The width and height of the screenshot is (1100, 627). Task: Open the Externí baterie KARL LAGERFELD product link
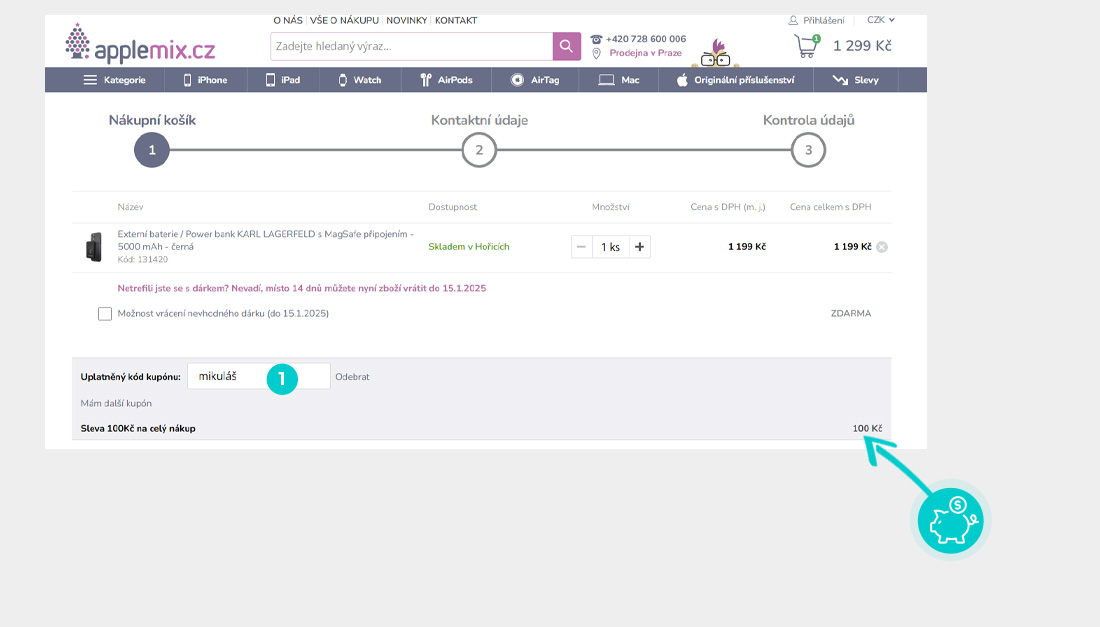(266, 241)
